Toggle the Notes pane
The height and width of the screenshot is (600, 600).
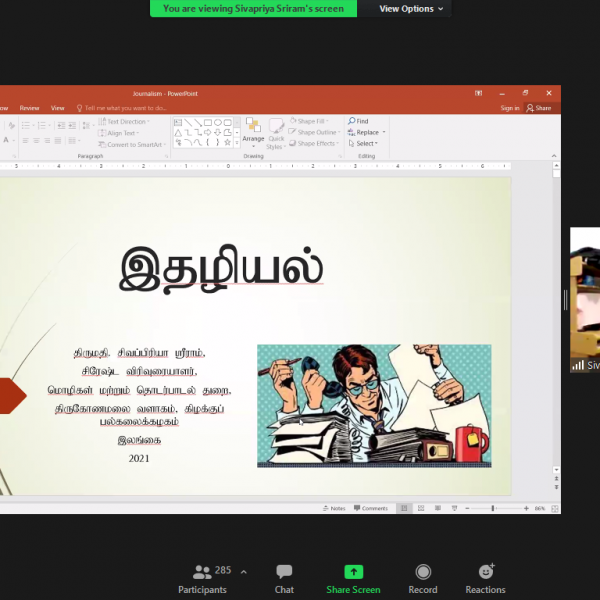(334, 508)
